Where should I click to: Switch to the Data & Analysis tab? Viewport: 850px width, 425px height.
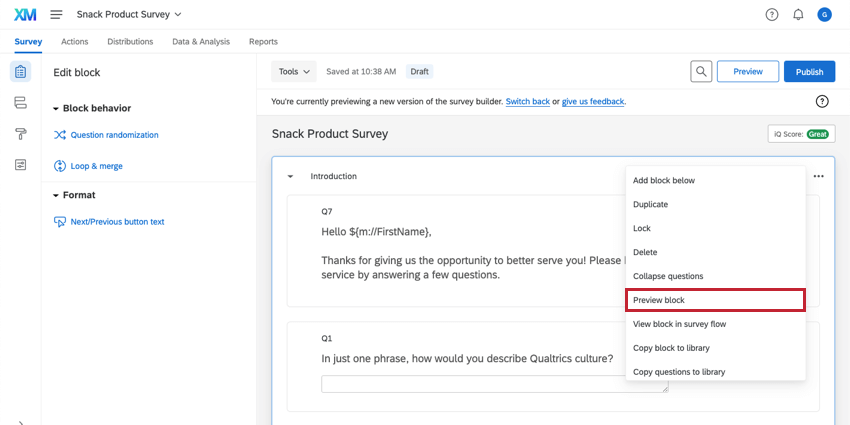pos(200,42)
